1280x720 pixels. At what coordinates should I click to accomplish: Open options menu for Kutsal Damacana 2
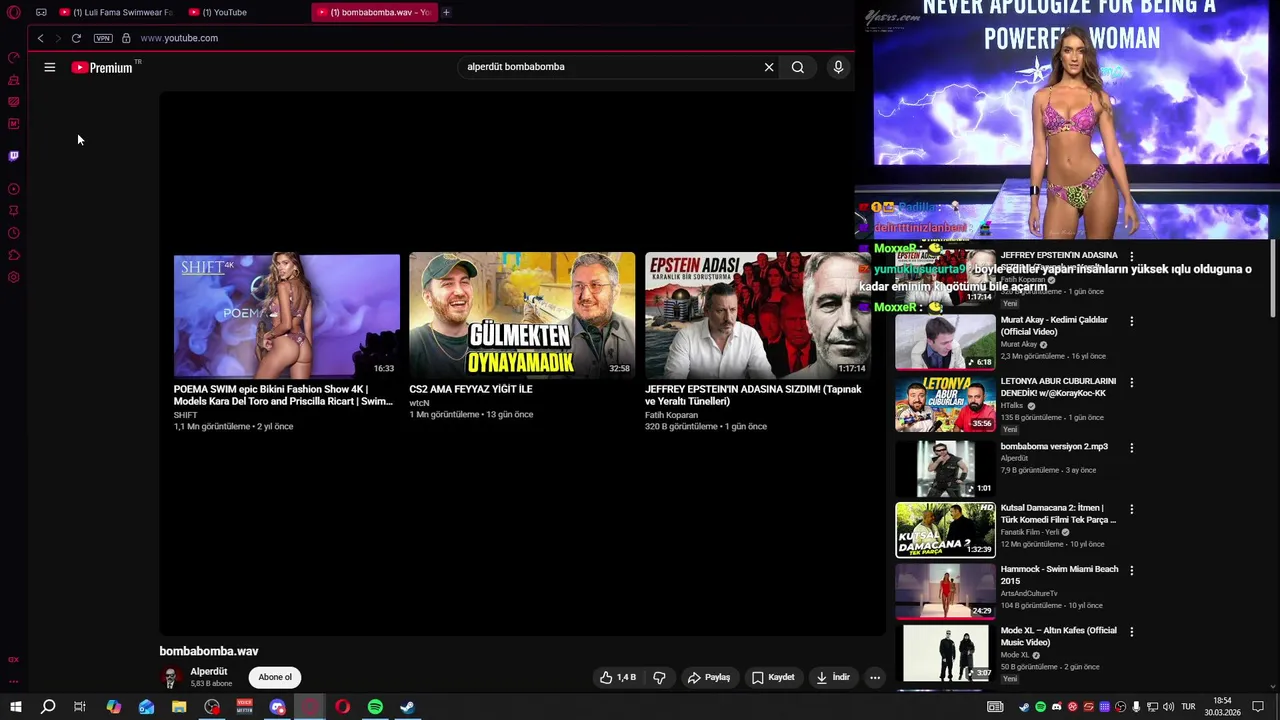point(1132,509)
